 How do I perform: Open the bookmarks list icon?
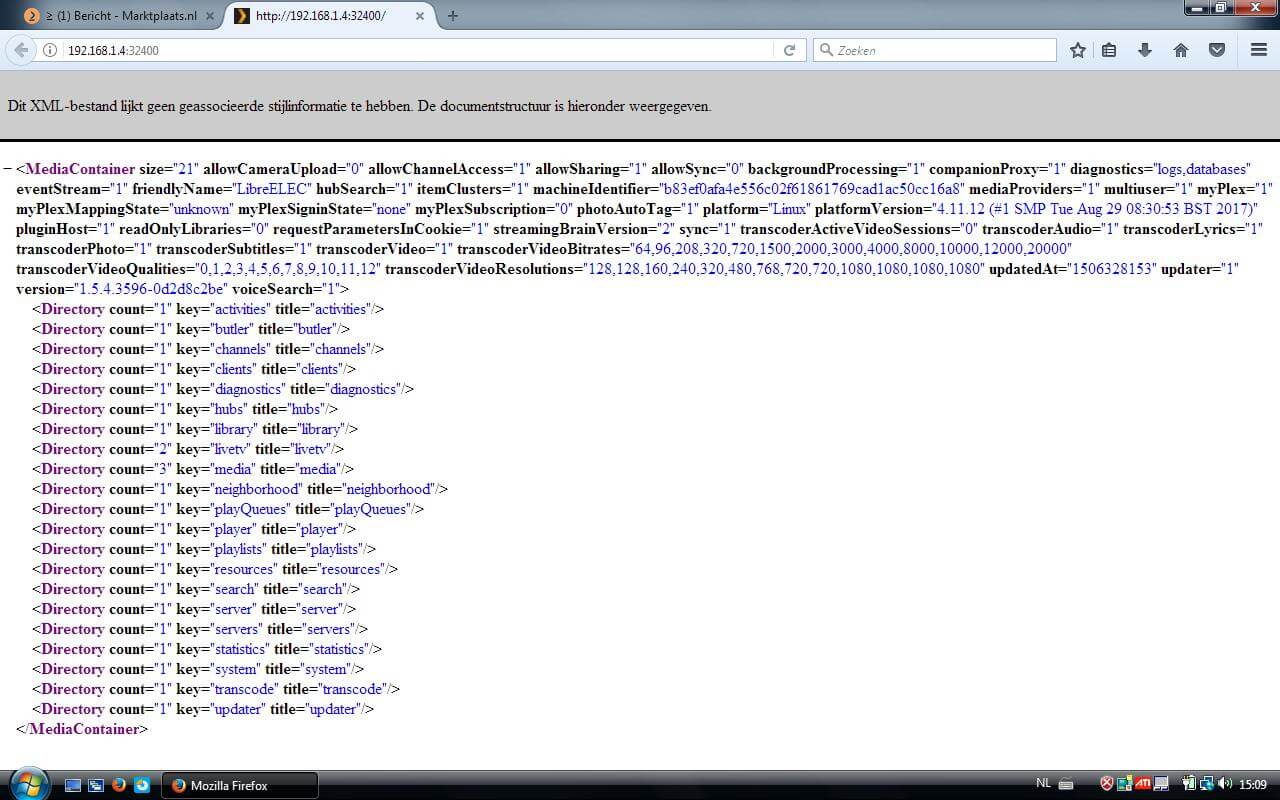click(1109, 50)
